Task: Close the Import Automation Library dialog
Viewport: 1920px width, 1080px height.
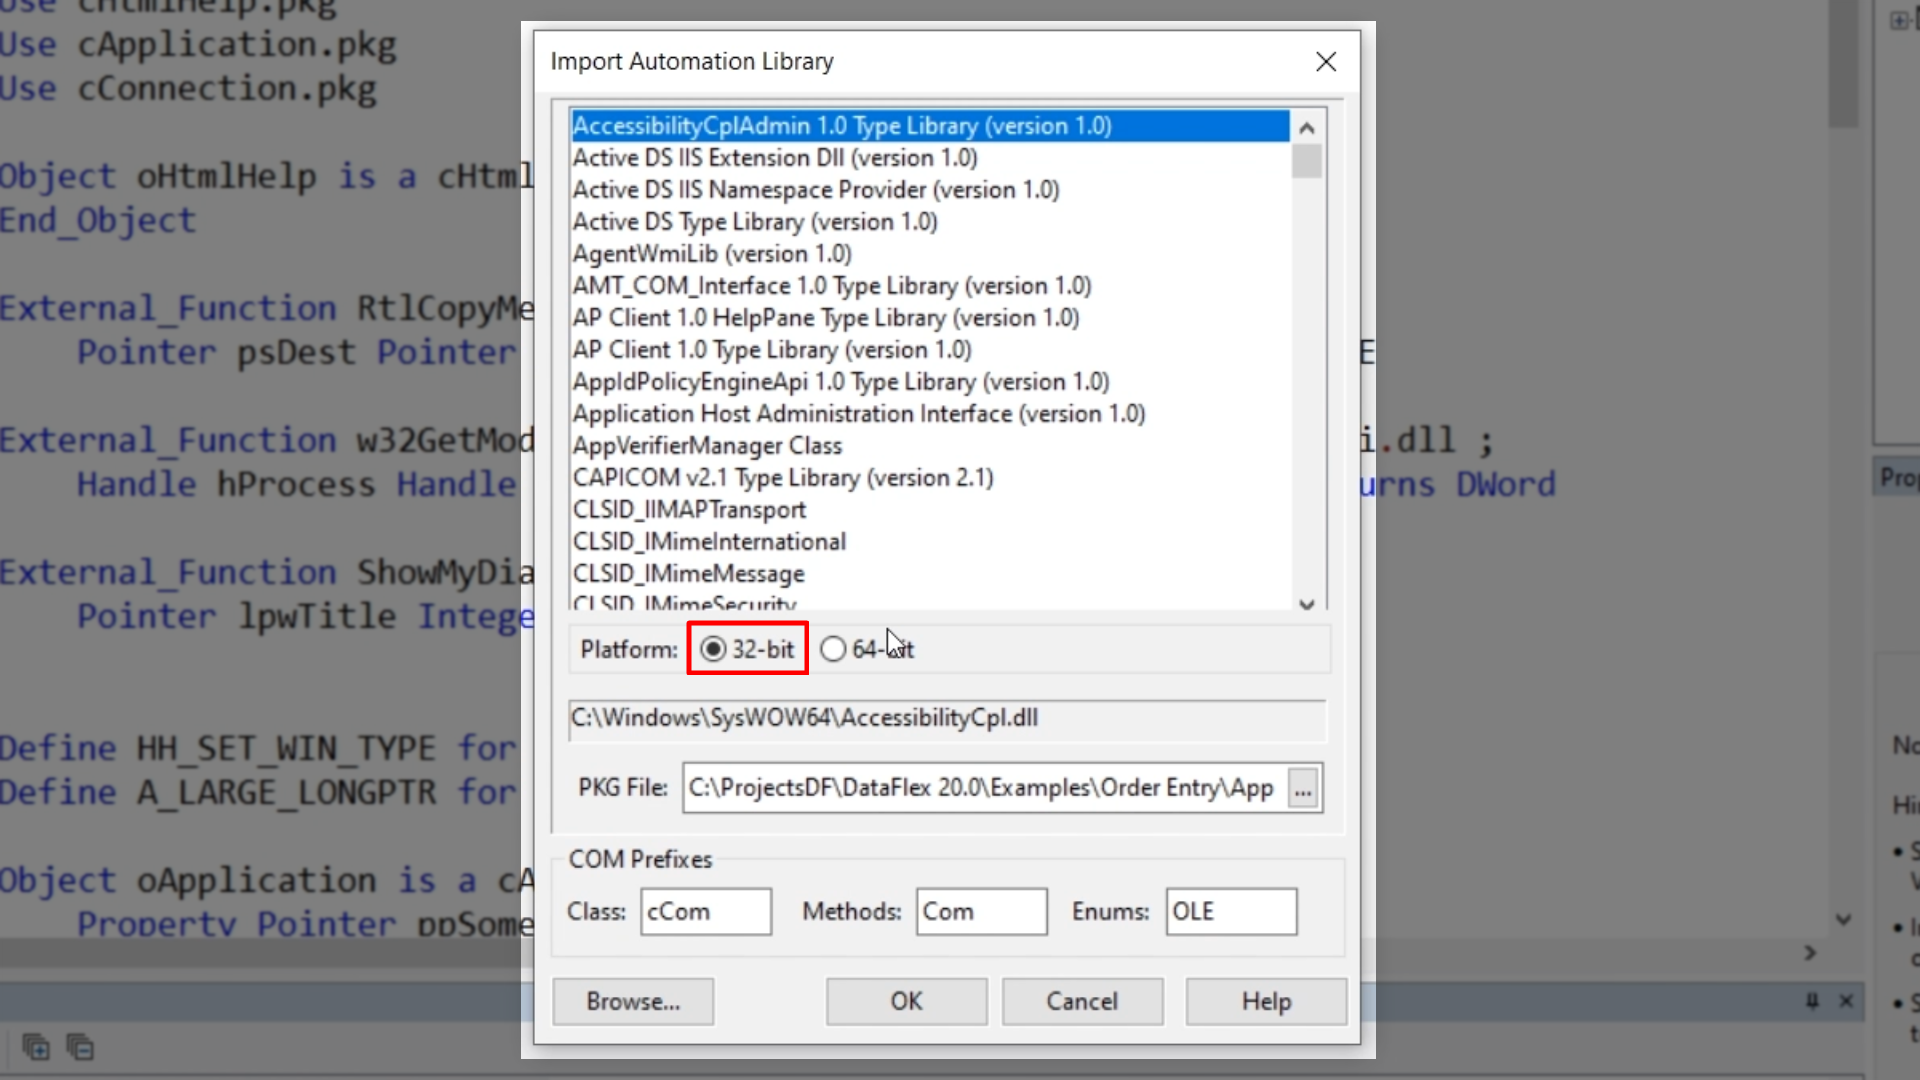Action: click(x=1326, y=62)
